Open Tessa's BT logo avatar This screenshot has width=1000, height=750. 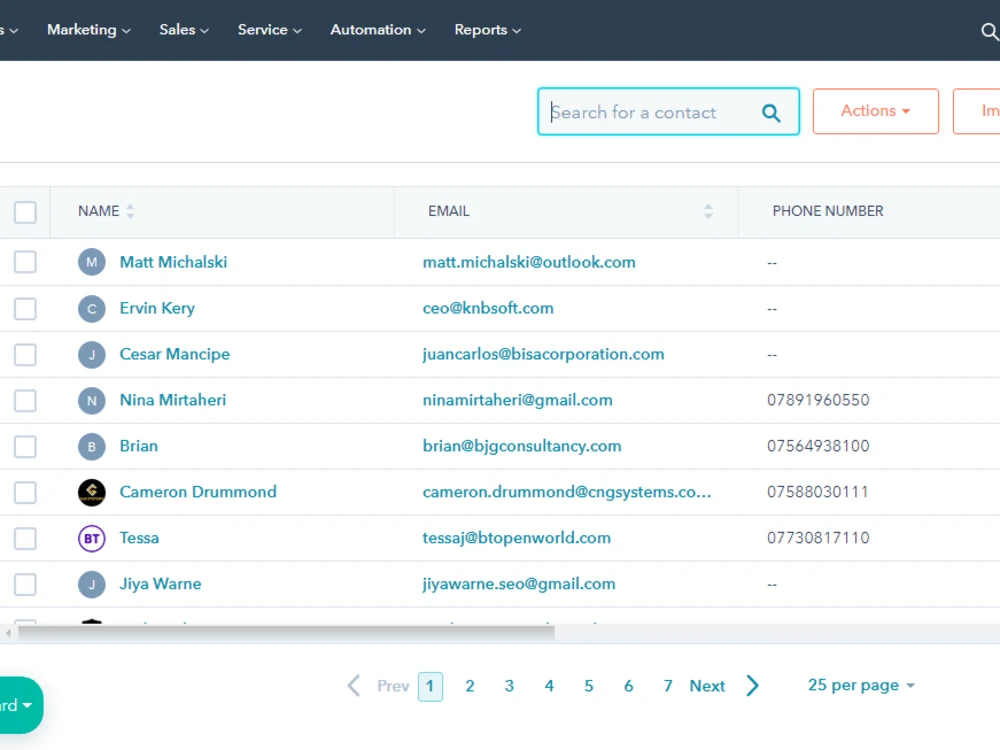pos(92,538)
